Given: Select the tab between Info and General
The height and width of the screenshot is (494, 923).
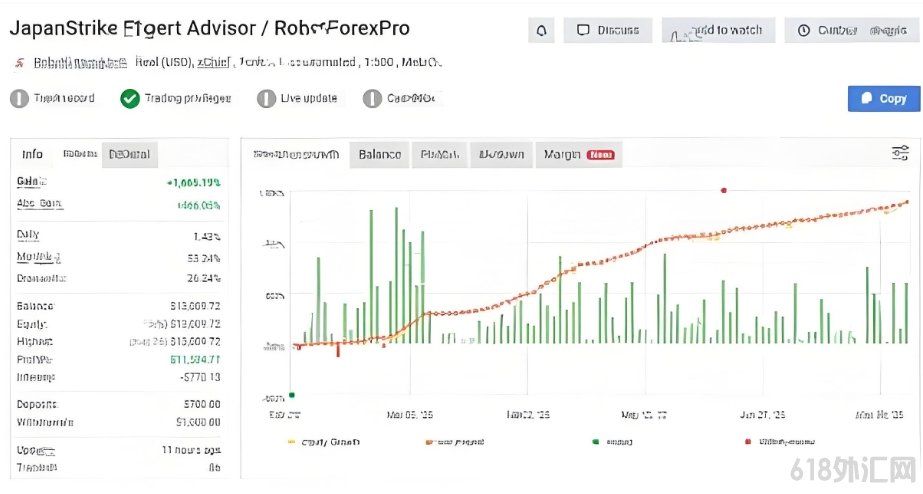Looking at the screenshot, I should click(x=79, y=154).
